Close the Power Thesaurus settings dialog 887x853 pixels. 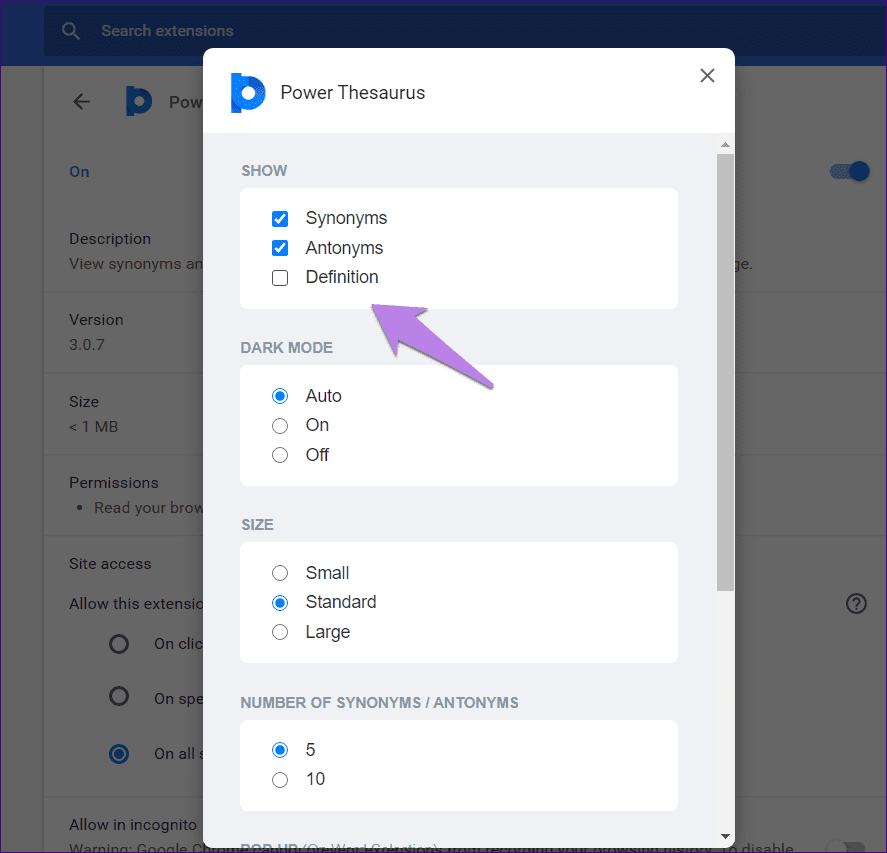click(707, 75)
